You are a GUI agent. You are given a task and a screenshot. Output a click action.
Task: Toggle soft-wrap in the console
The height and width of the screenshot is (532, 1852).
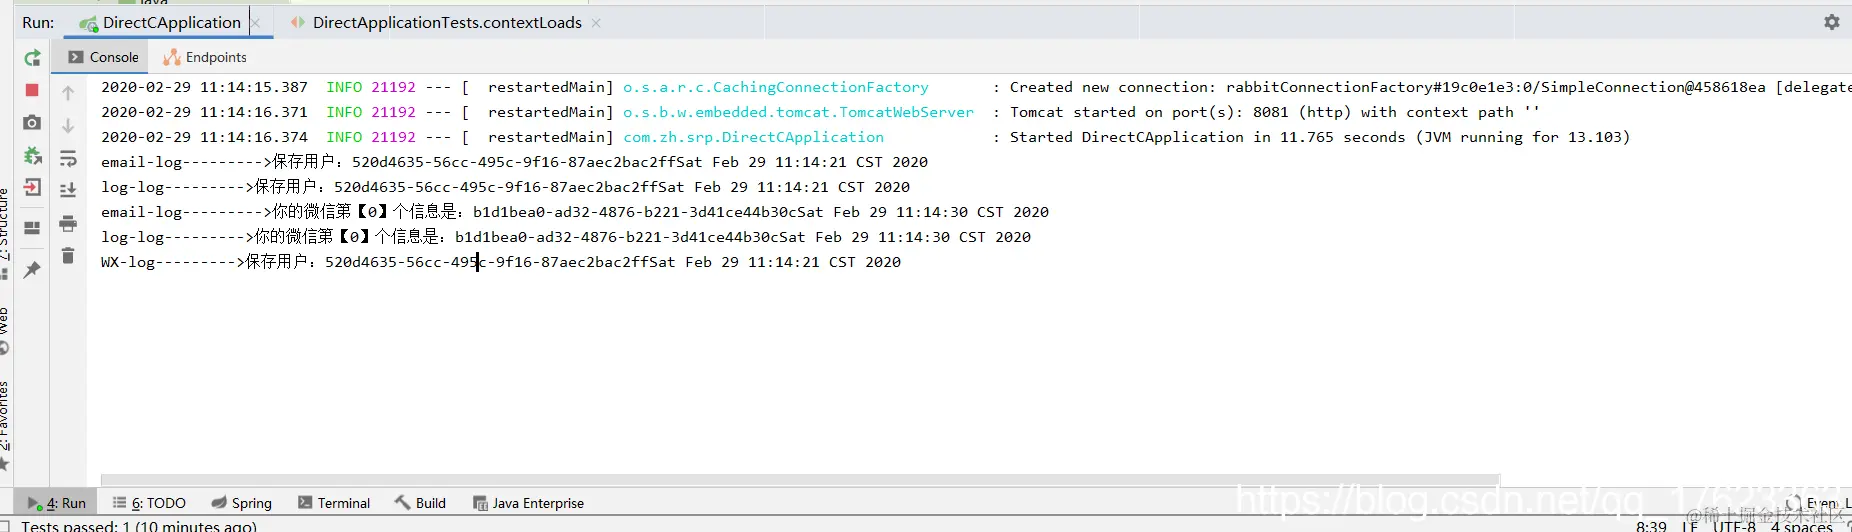[x=68, y=158]
